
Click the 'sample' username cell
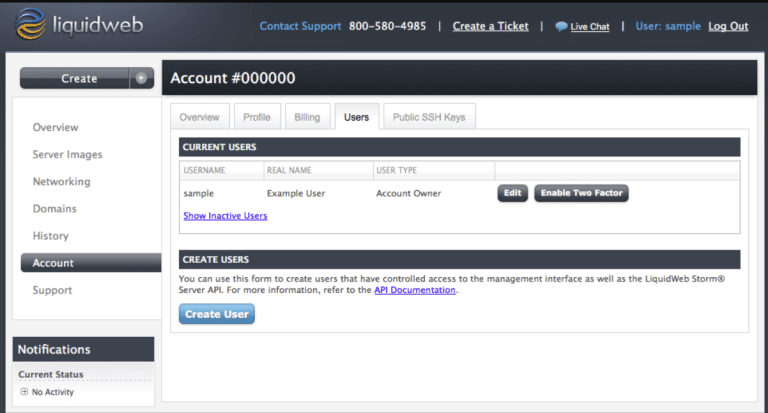(198, 193)
